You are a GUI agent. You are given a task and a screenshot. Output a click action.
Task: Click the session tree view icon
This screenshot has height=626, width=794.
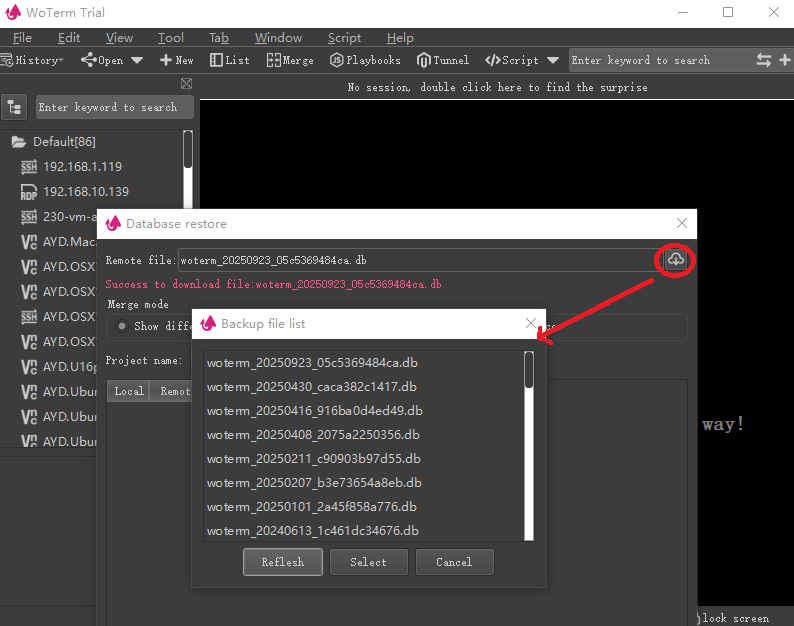point(15,107)
